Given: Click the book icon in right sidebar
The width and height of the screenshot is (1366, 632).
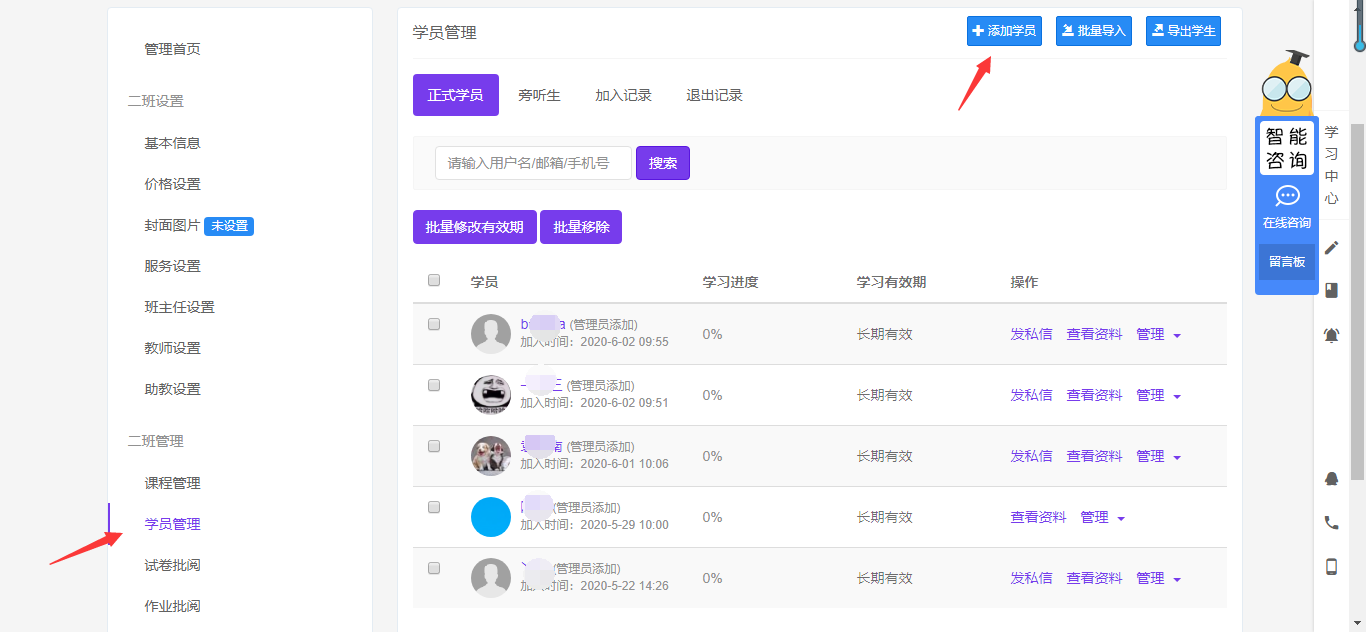Looking at the screenshot, I should tap(1331, 291).
